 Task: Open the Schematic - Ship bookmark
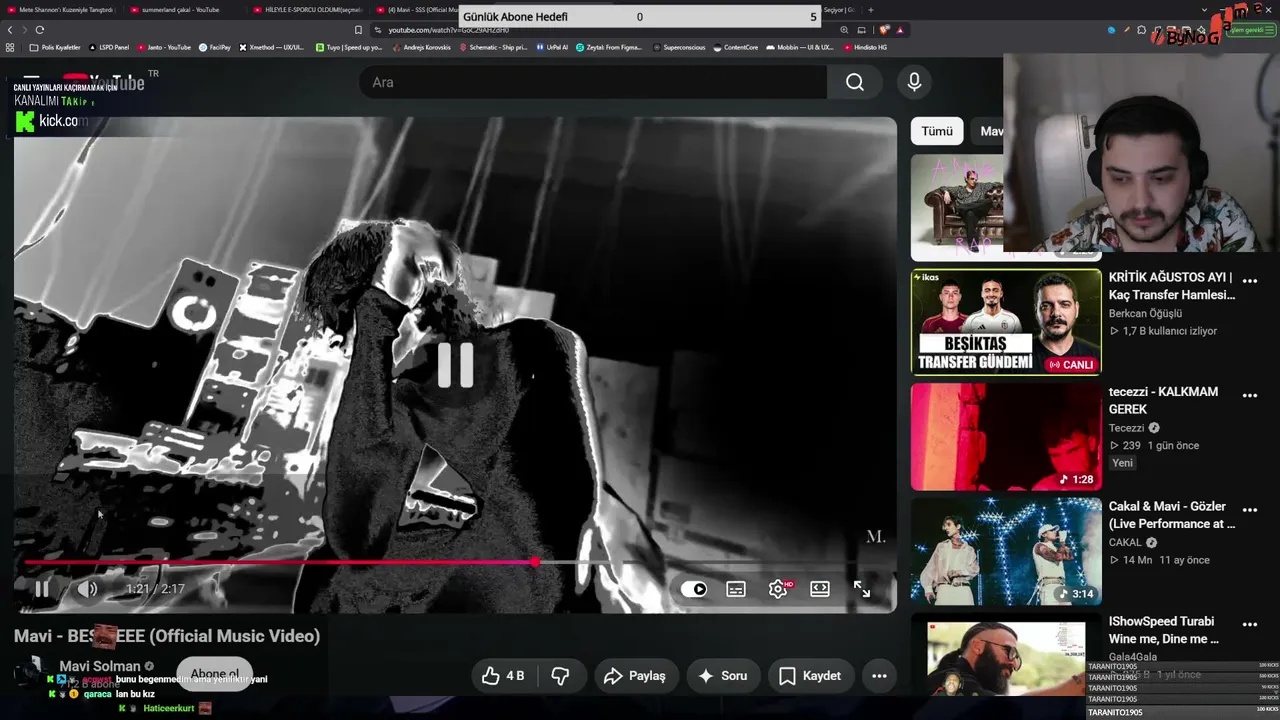click(x=493, y=47)
